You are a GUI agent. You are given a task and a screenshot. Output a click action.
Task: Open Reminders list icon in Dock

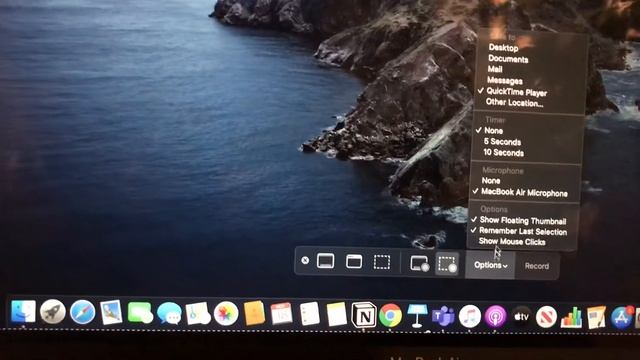click(x=309, y=314)
